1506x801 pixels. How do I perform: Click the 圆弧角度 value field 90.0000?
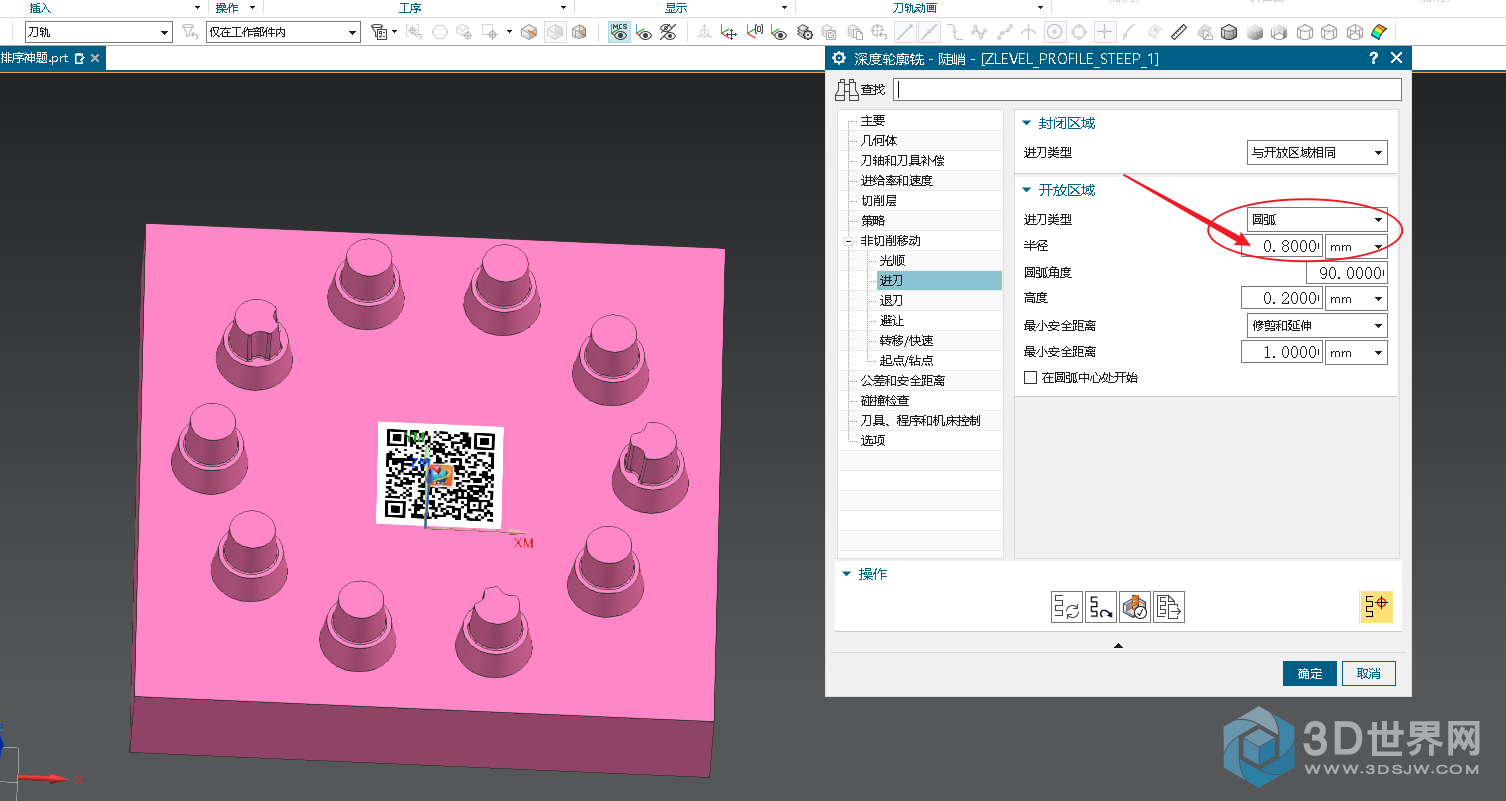pos(1347,273)
